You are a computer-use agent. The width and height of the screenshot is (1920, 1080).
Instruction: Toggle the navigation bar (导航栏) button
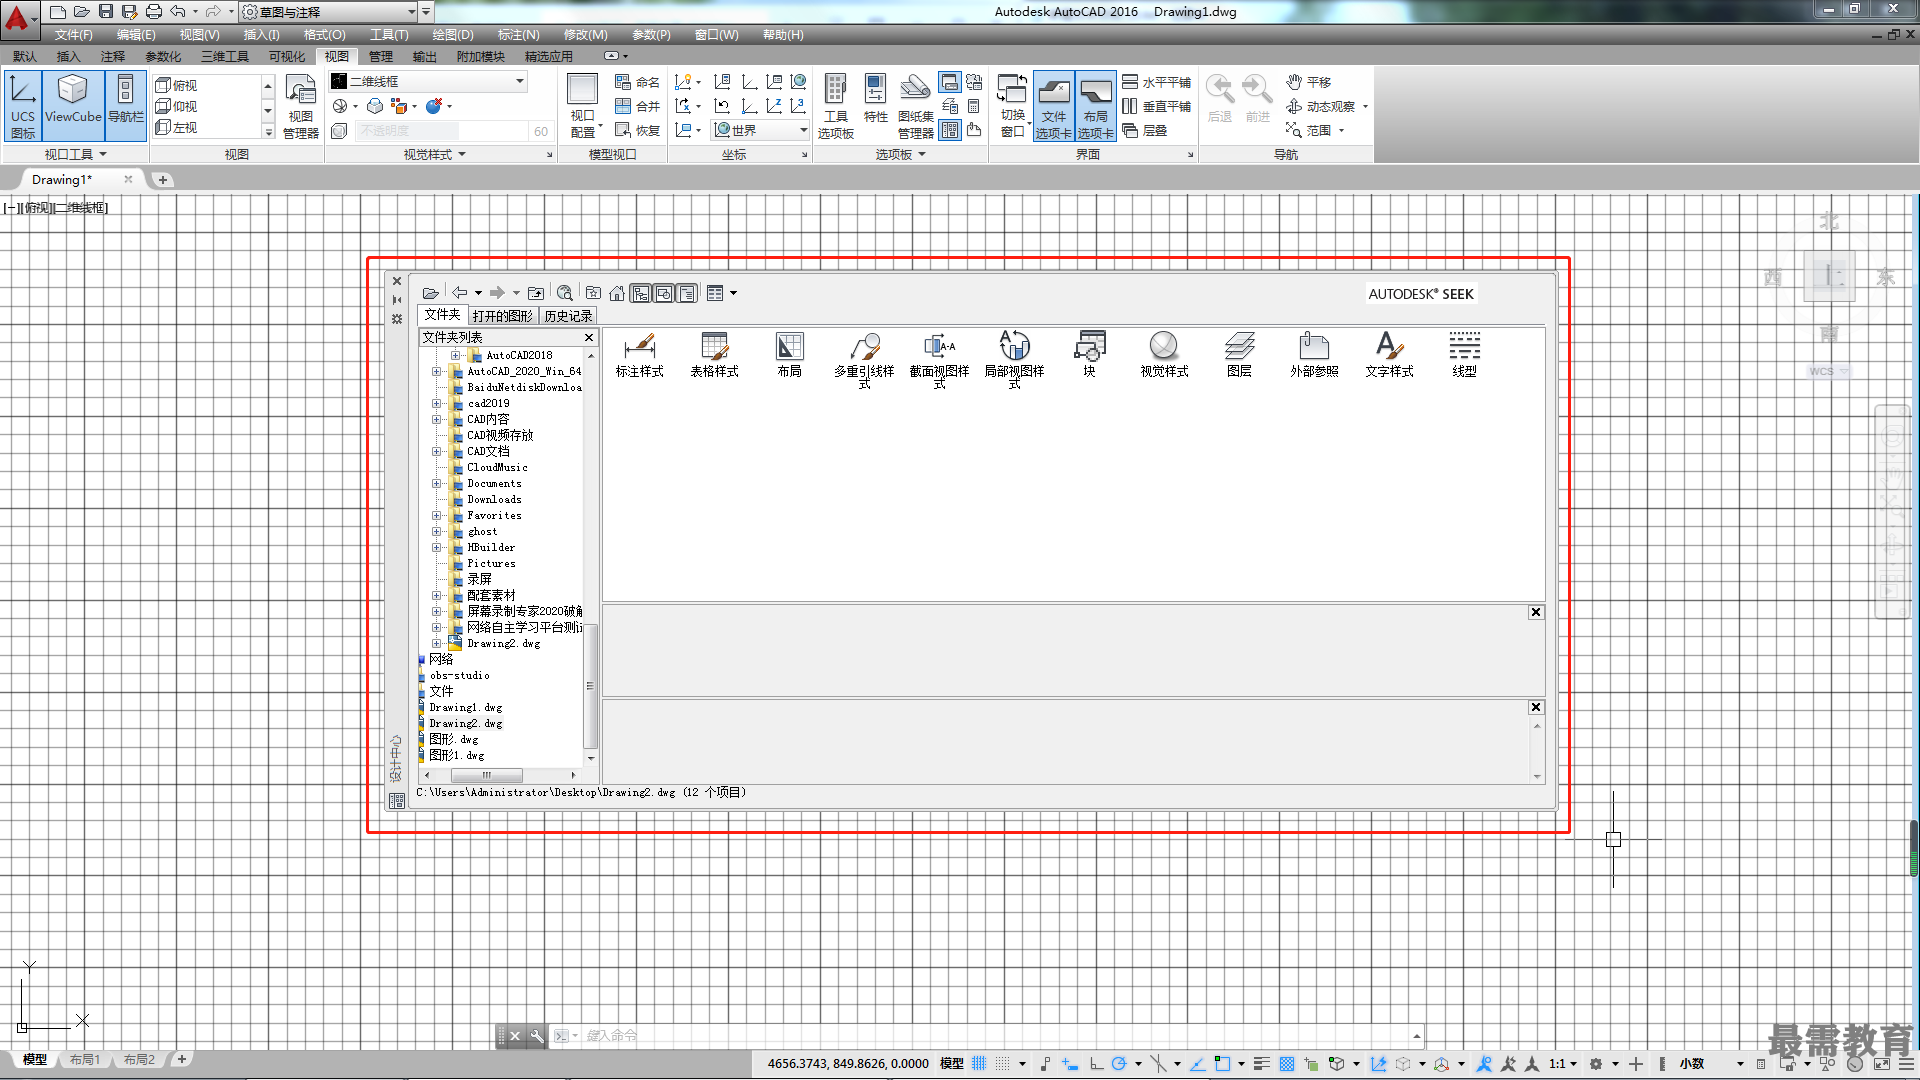pyautogui.click(x=126, y=105)
